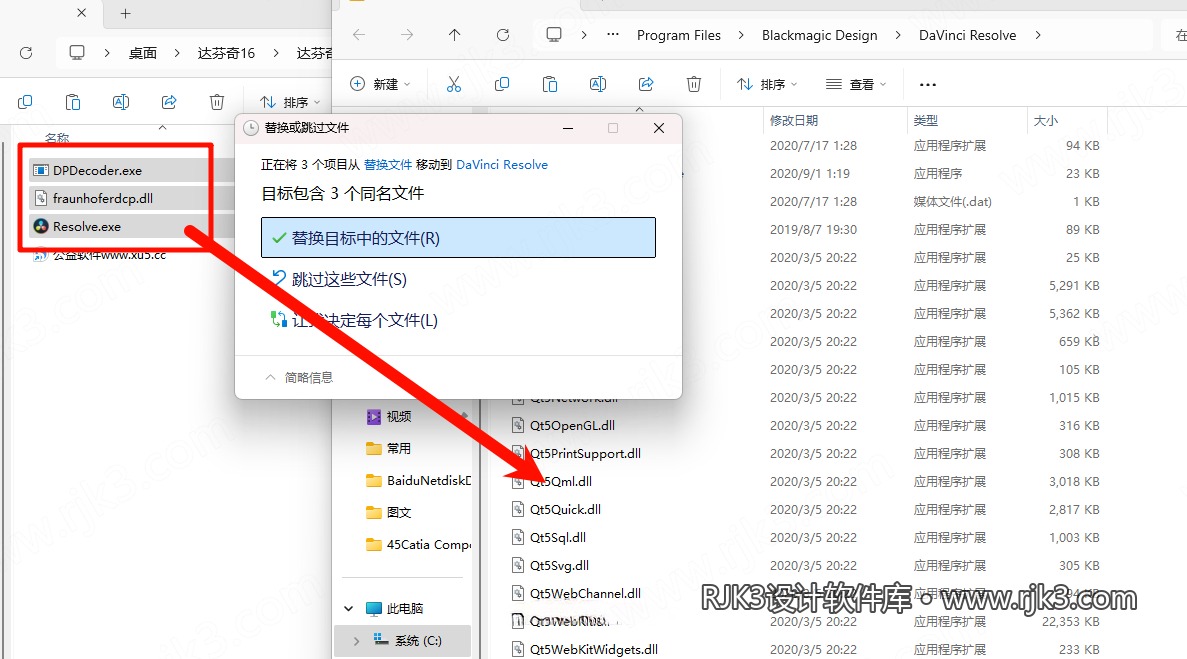The image size is (1187, 659).
Task: Open the 排序 dropdown in right window
Action: pos(767,84)
